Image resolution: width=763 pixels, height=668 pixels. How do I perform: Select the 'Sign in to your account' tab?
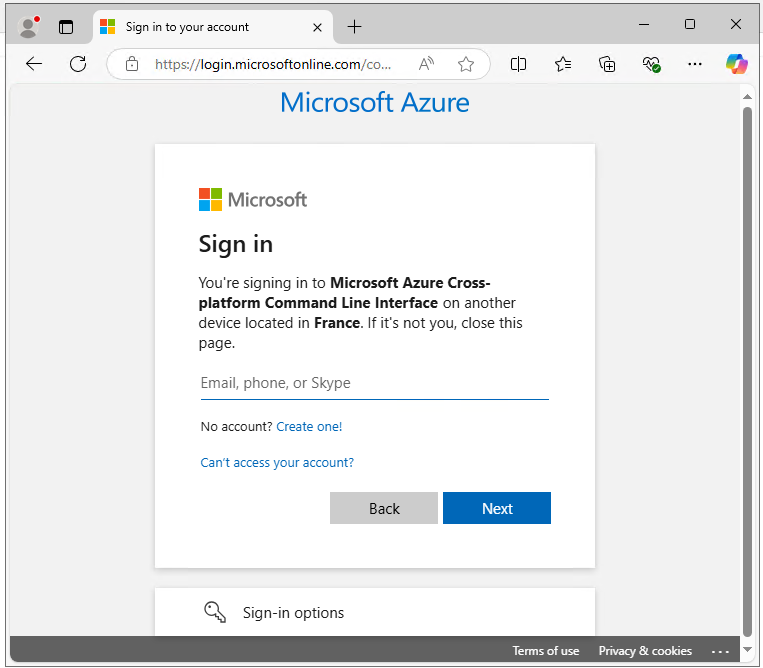click(212, 27)
